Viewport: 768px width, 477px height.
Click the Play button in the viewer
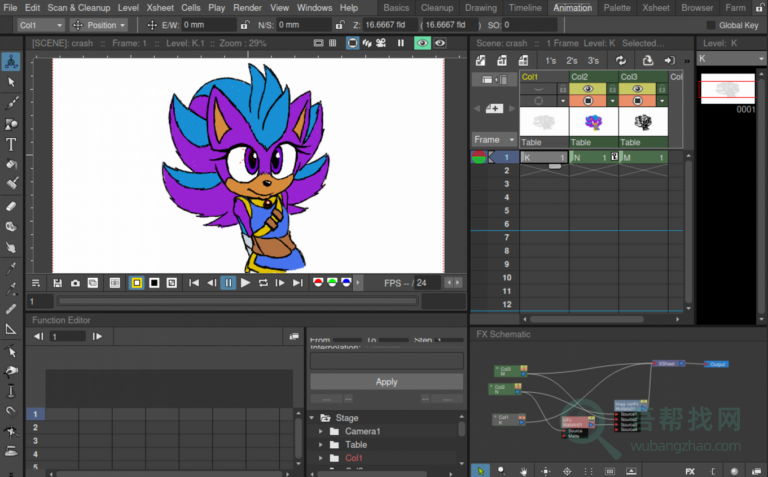[x=246, y=283]
